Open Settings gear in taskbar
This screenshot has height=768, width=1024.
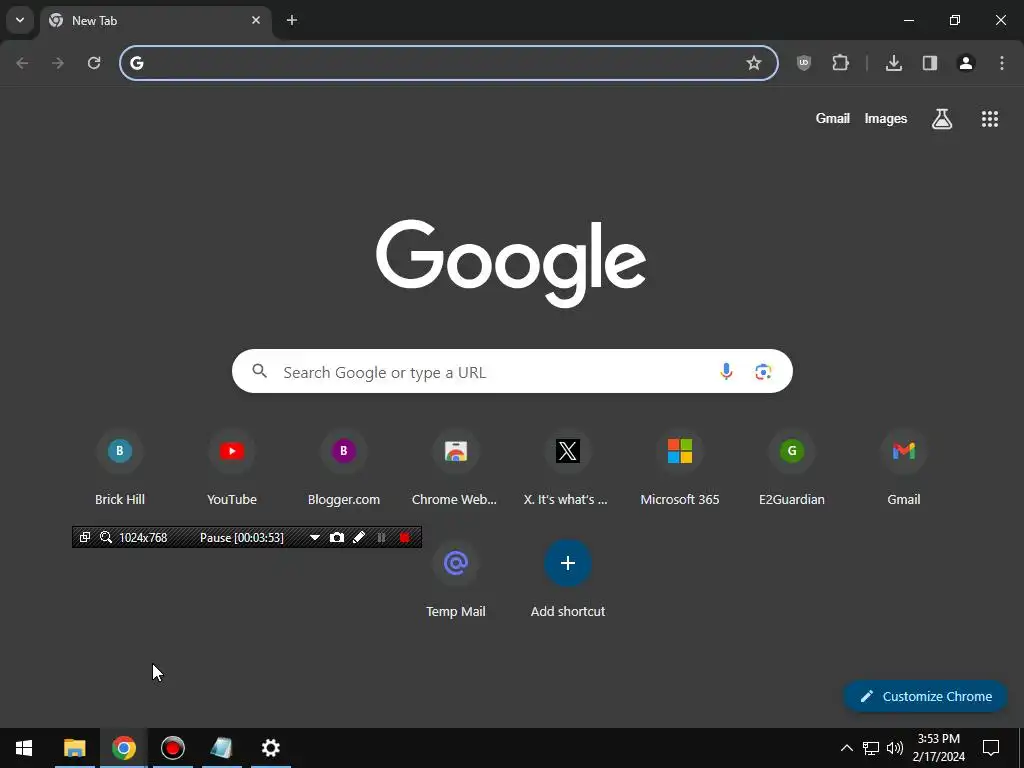270,748
